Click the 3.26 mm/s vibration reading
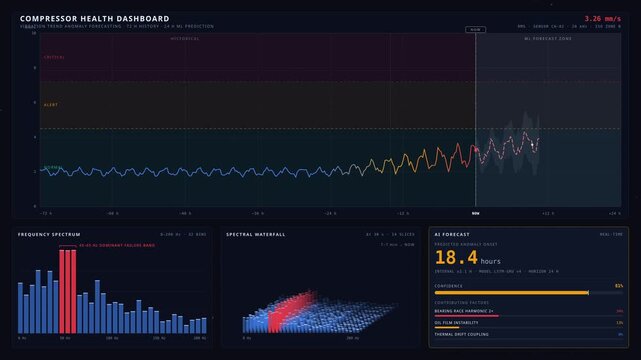The width and height of the screenshot is (641, 360). pyautogui.click(x=603, y=19)
